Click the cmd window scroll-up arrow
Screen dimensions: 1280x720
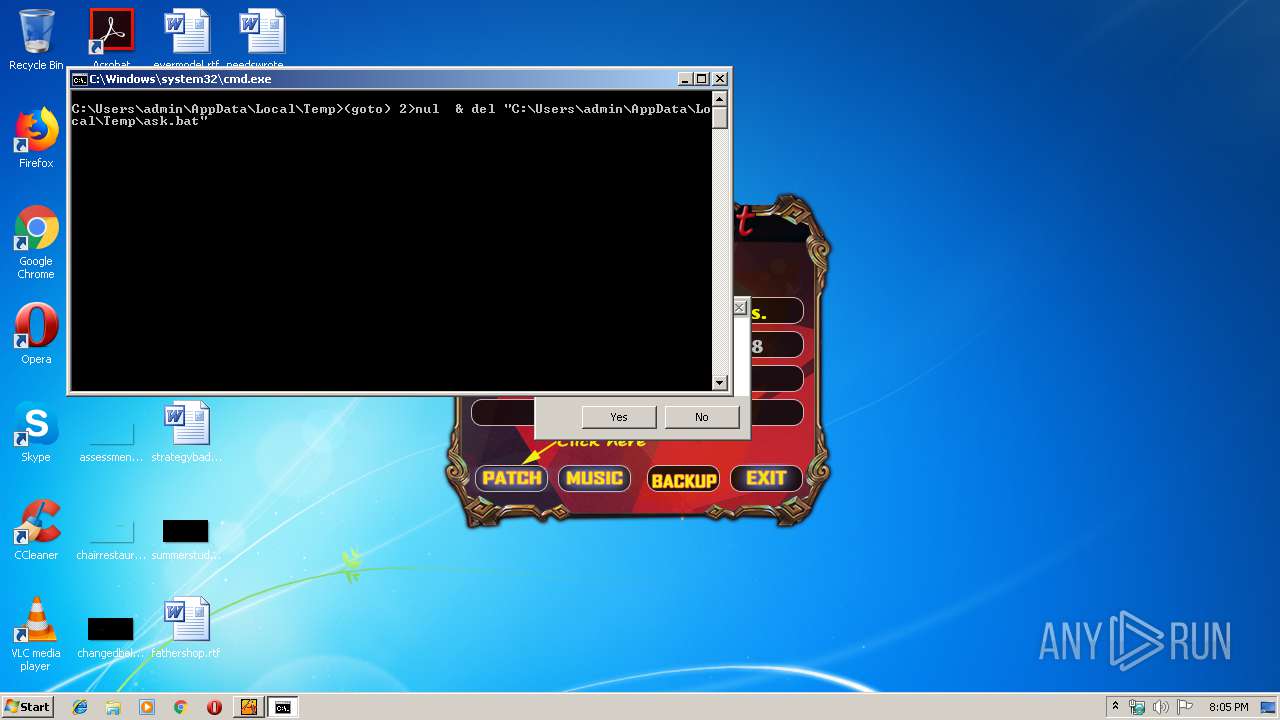tap(719, 101)
